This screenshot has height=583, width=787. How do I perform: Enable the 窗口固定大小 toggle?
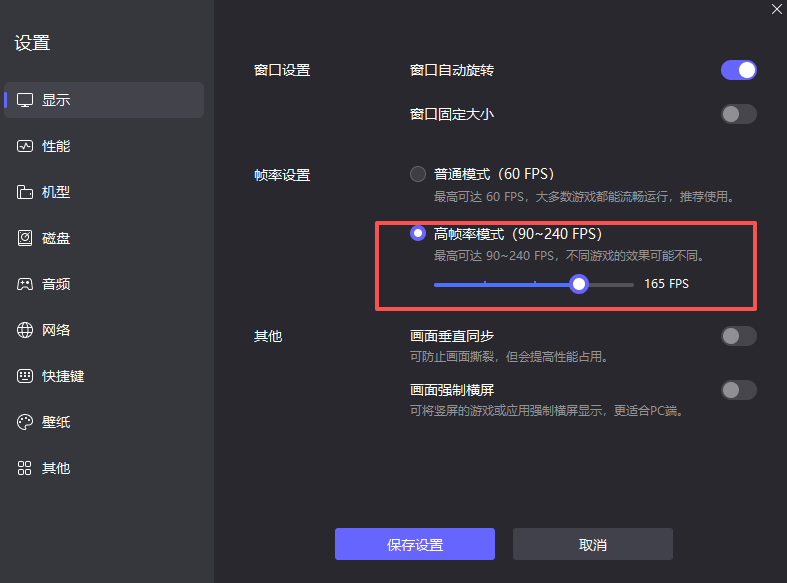coord(738,114)
